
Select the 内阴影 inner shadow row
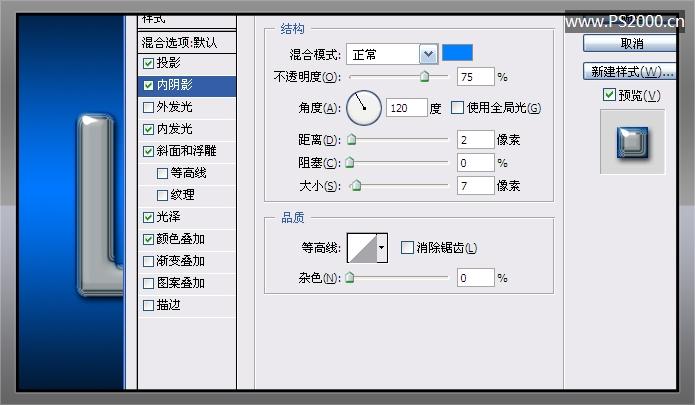[187, 86]
